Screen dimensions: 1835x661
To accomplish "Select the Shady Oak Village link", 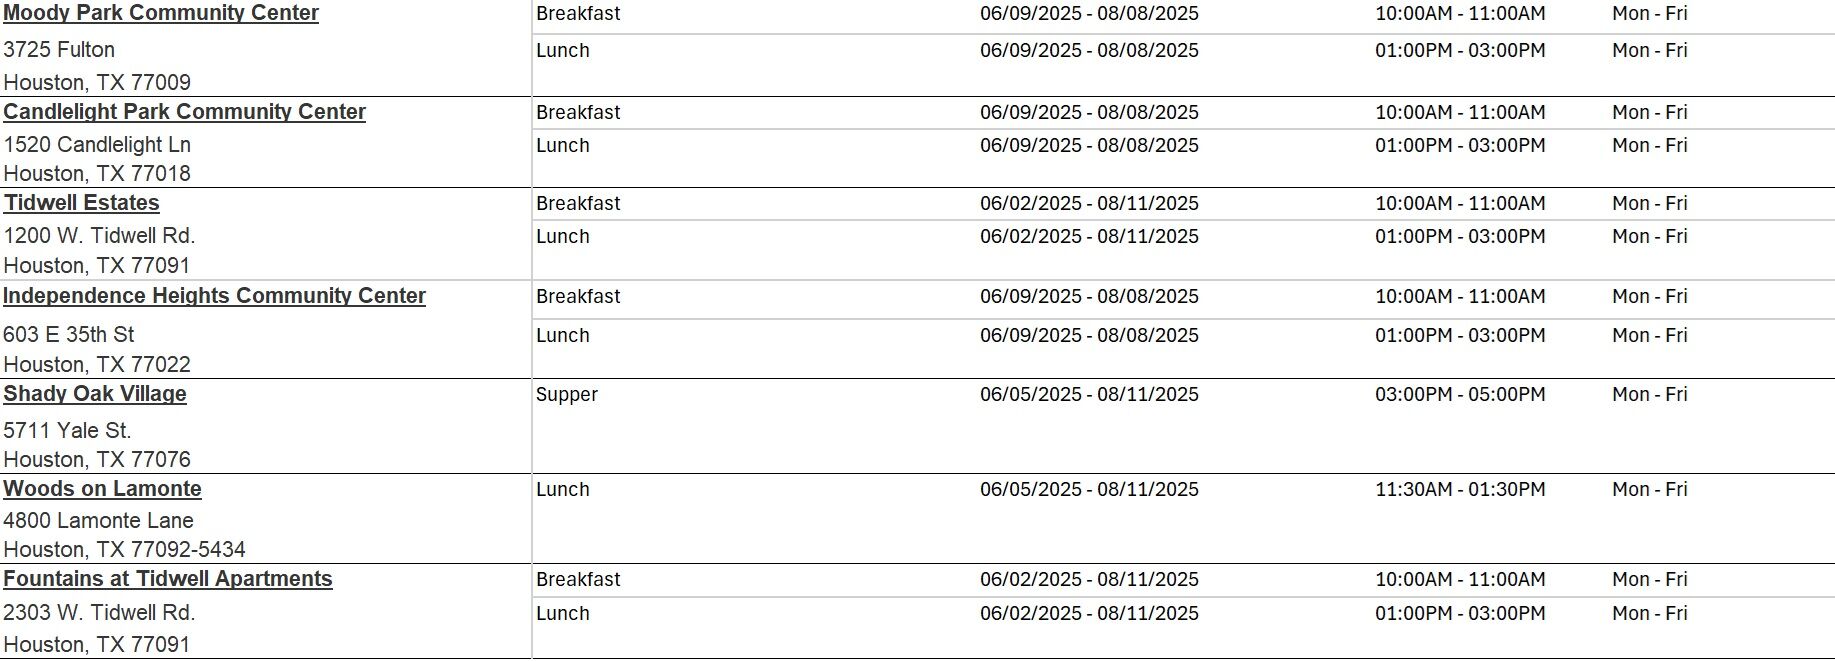I will coord(95,394).
